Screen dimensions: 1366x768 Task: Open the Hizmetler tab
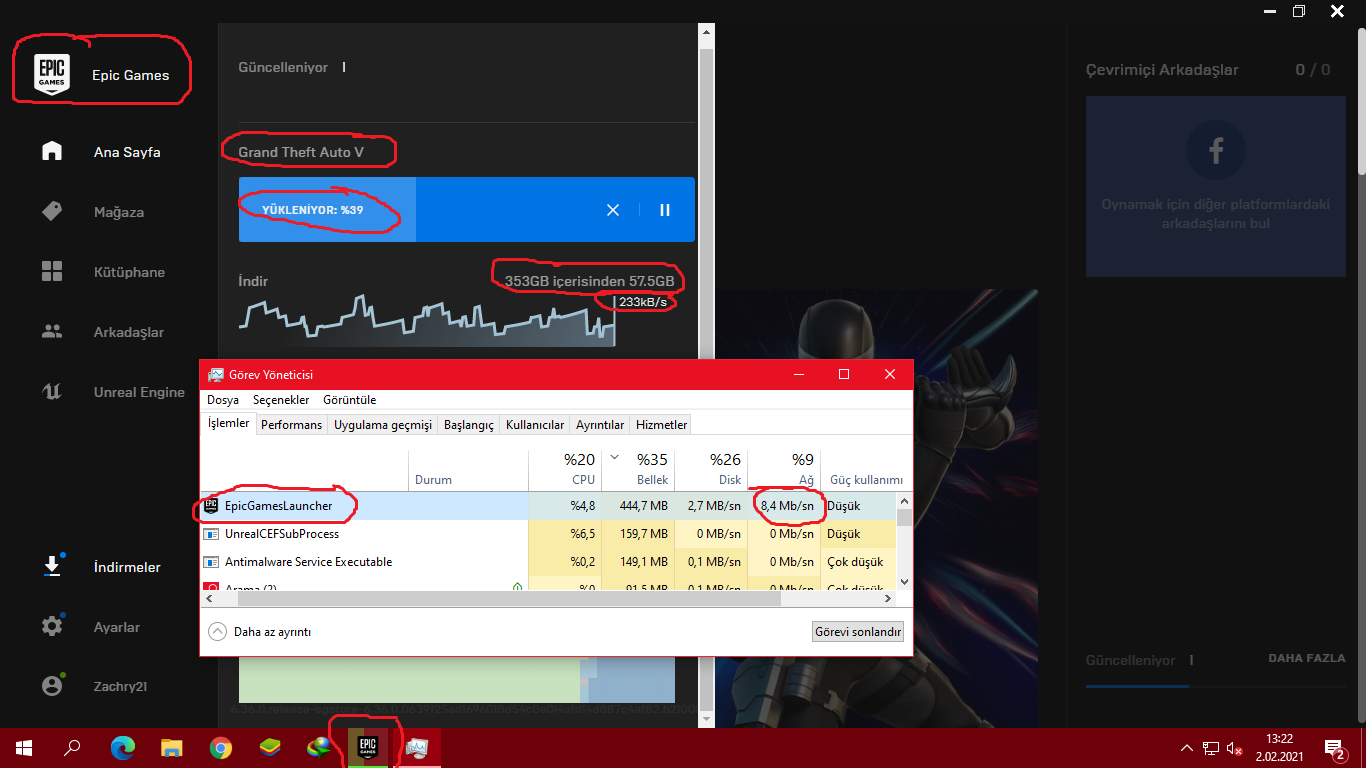pos(661,425)
